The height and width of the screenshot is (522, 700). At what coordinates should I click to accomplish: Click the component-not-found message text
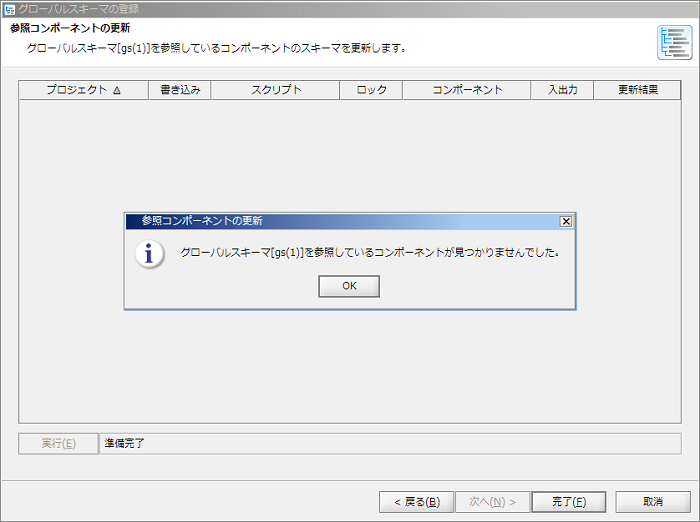click(x=369, y=253)
